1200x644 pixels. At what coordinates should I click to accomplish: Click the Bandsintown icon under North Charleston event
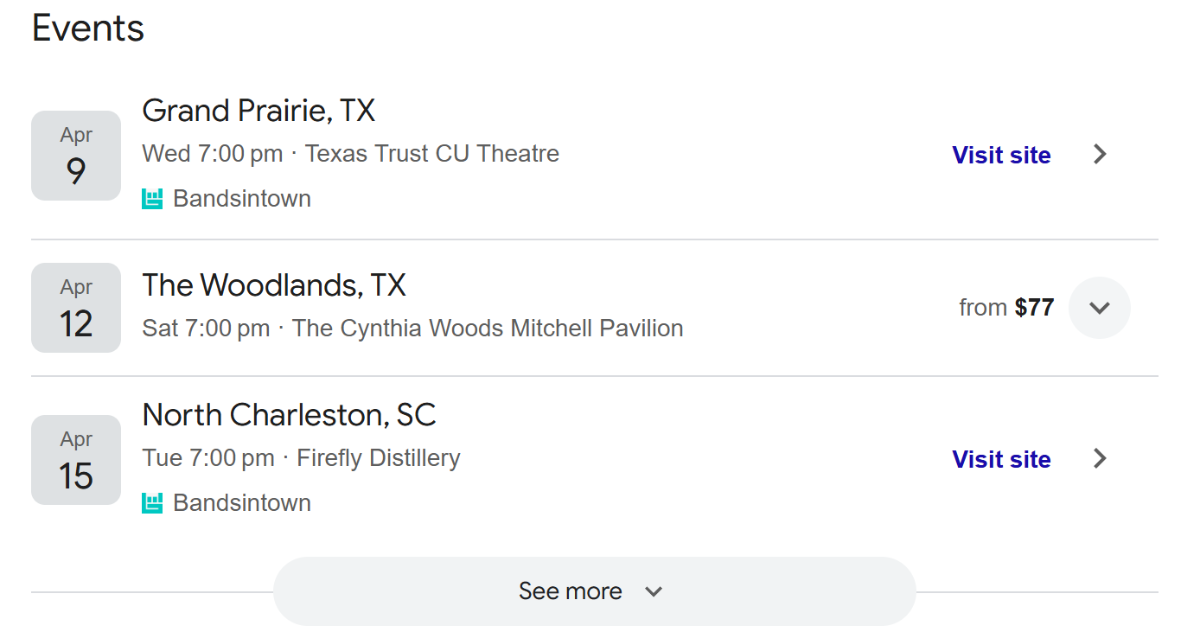tap(152, 503)
